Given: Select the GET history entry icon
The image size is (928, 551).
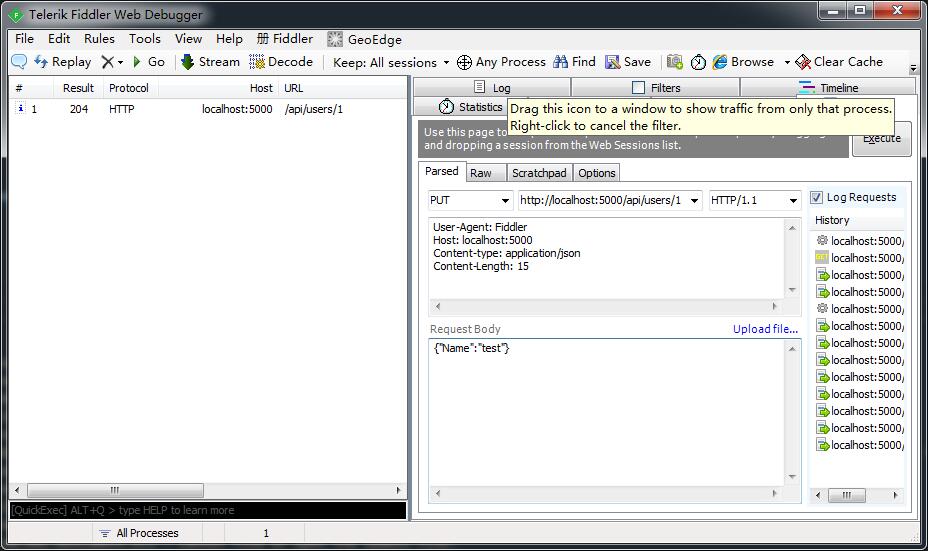Looking at the screenshot, I should coord(821,257).
